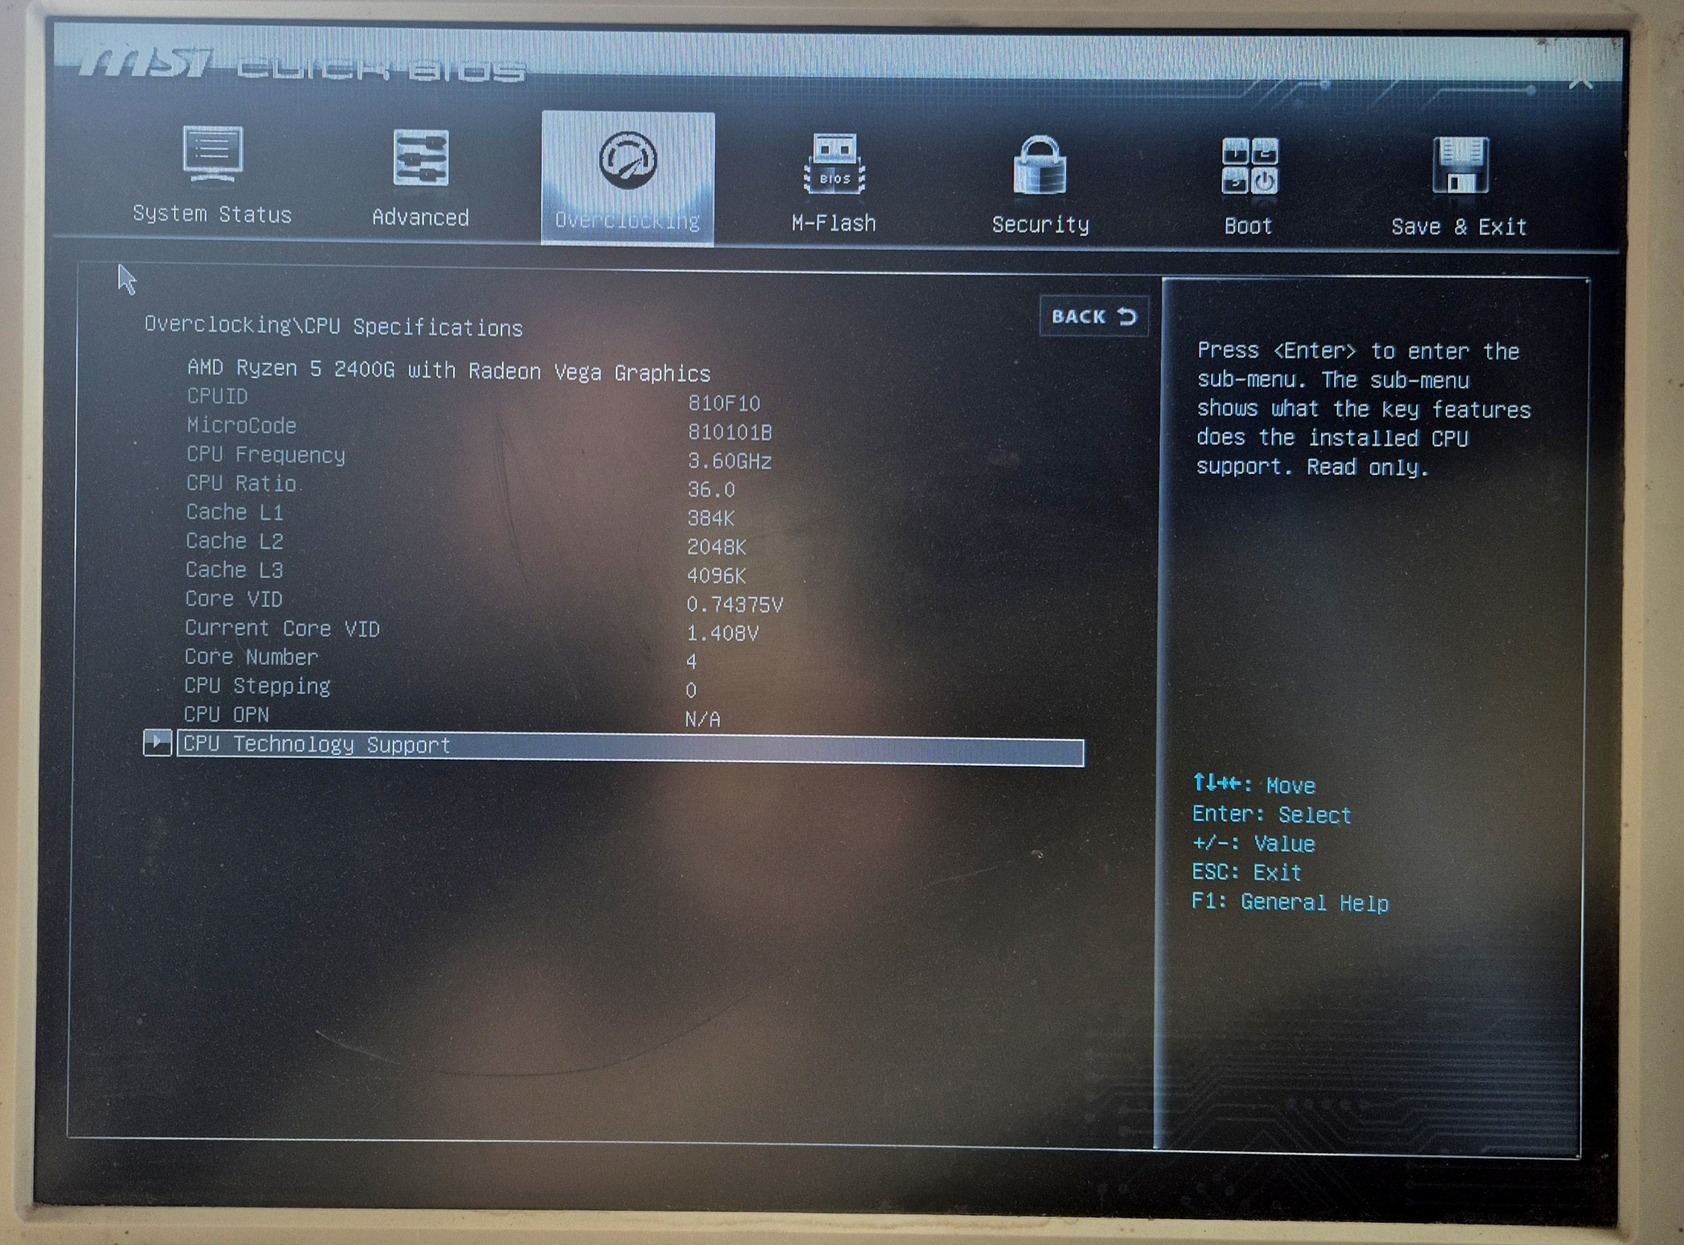Click the BACK button
This screenshot has height=1245, width=1684.
pos(1094,317)
